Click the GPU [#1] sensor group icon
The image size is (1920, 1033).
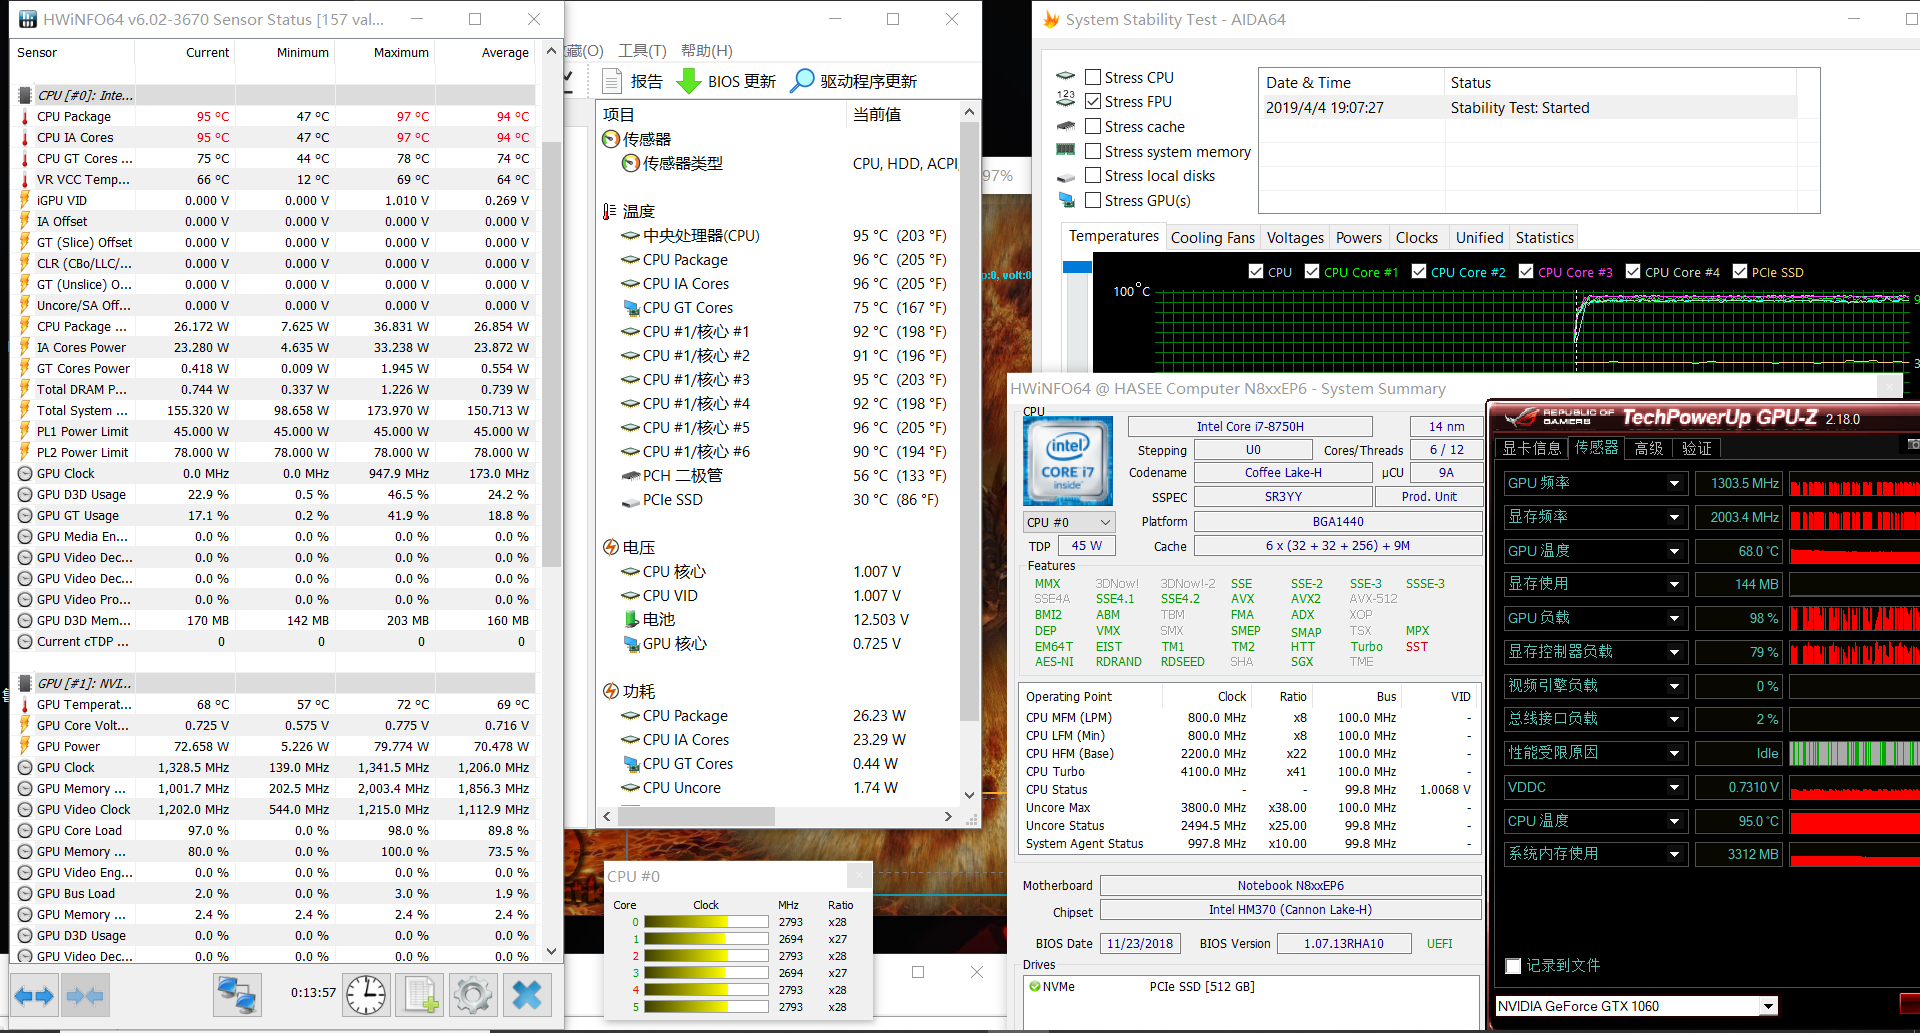click(x=25, y=683)
